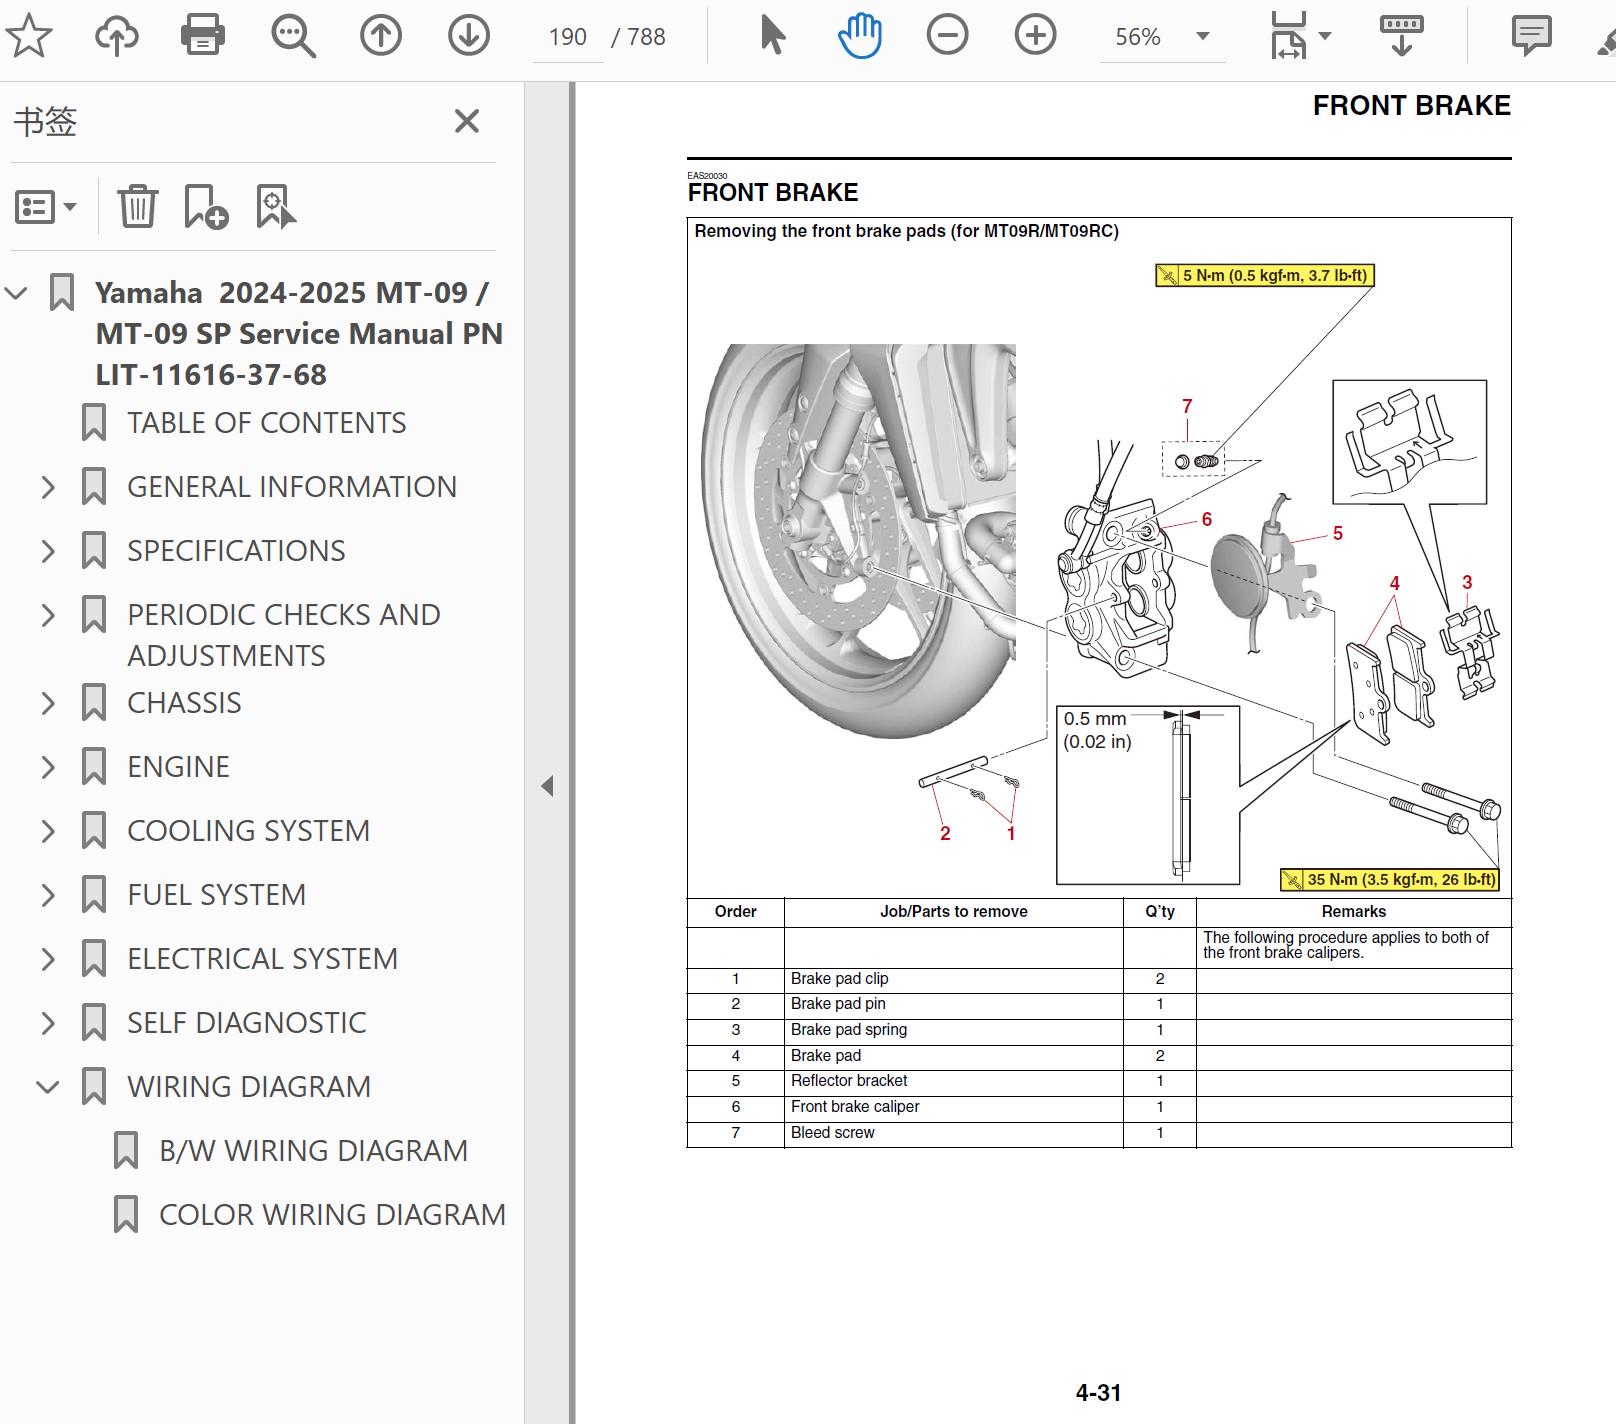Open the ENGINE bookmark
The height and width of the screenshot is (1424, 1616).
click(x=178, y=767)
